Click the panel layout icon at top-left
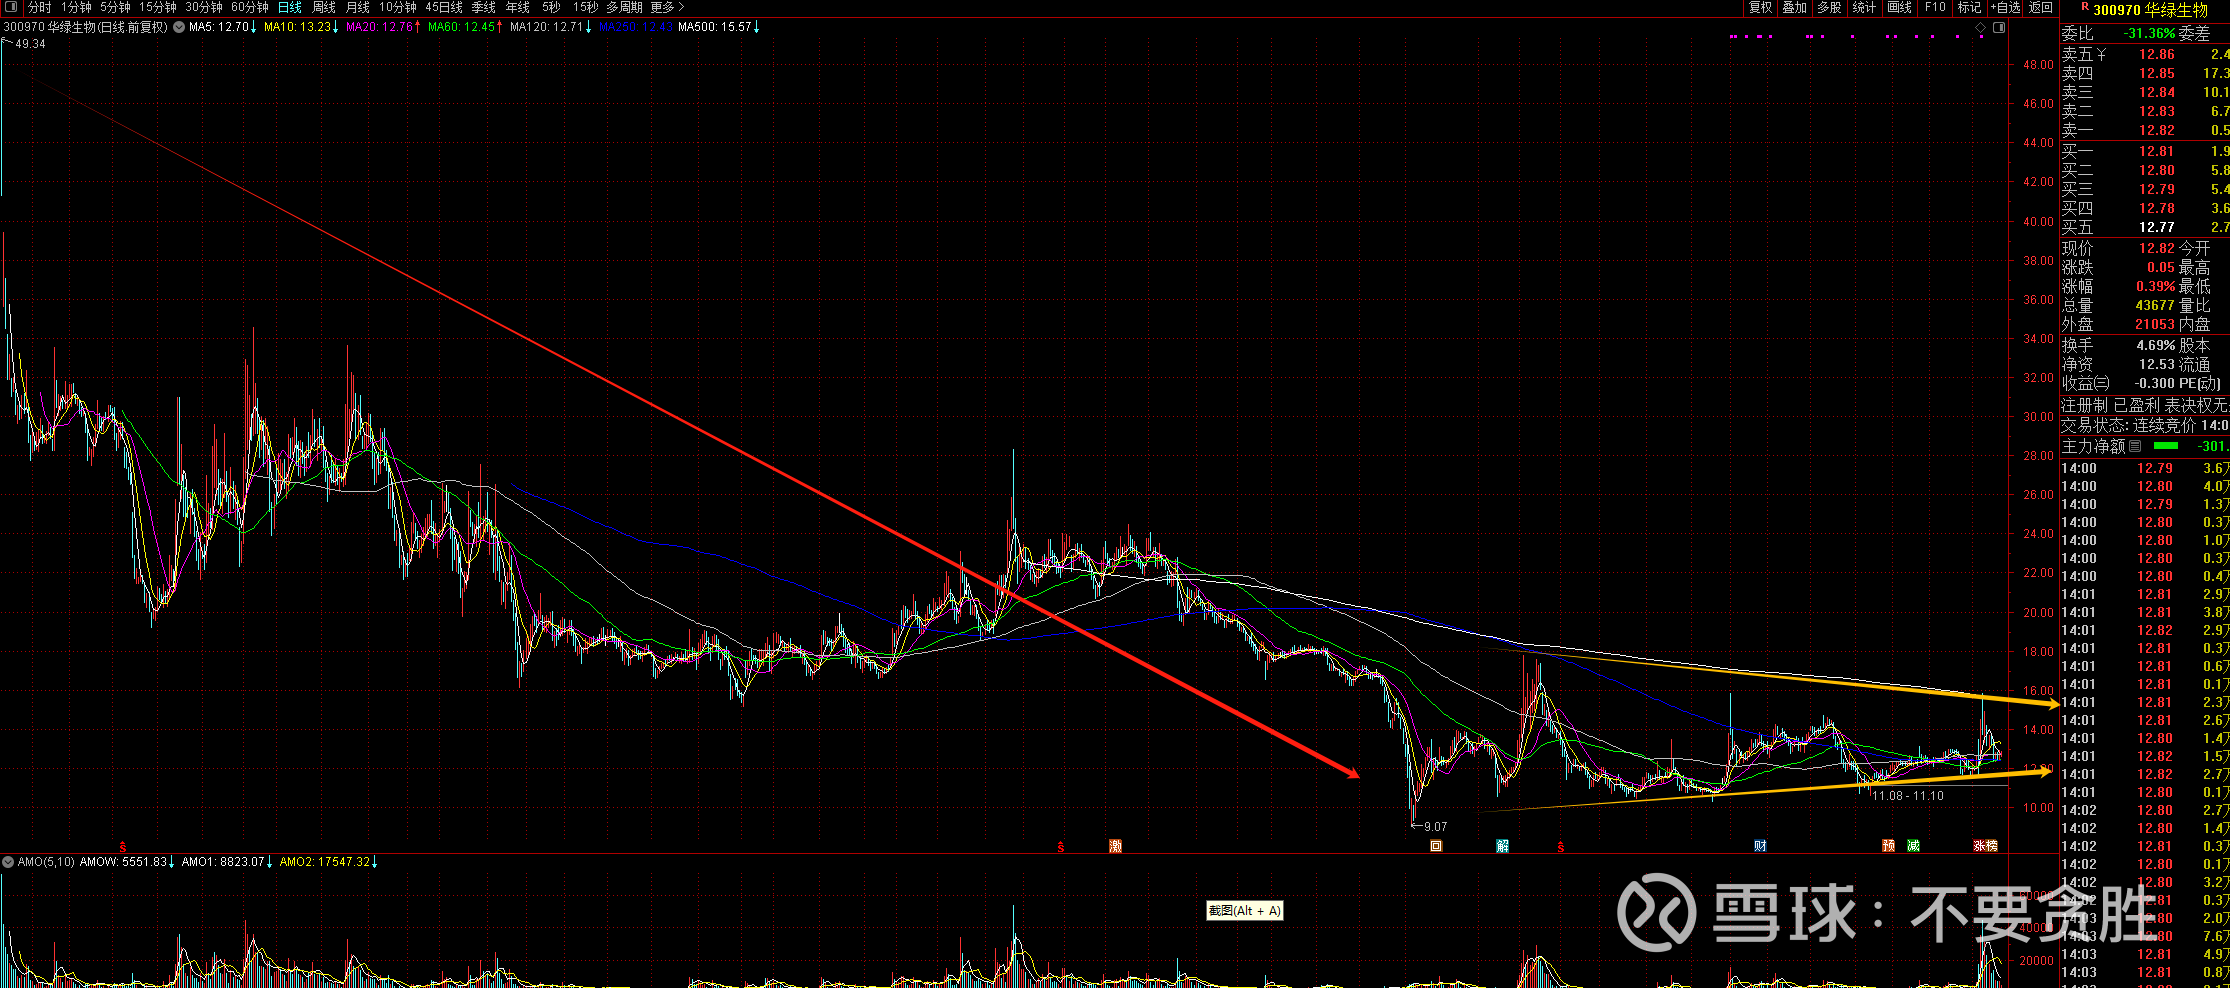 pyautogui.click(x=10, y=7)
